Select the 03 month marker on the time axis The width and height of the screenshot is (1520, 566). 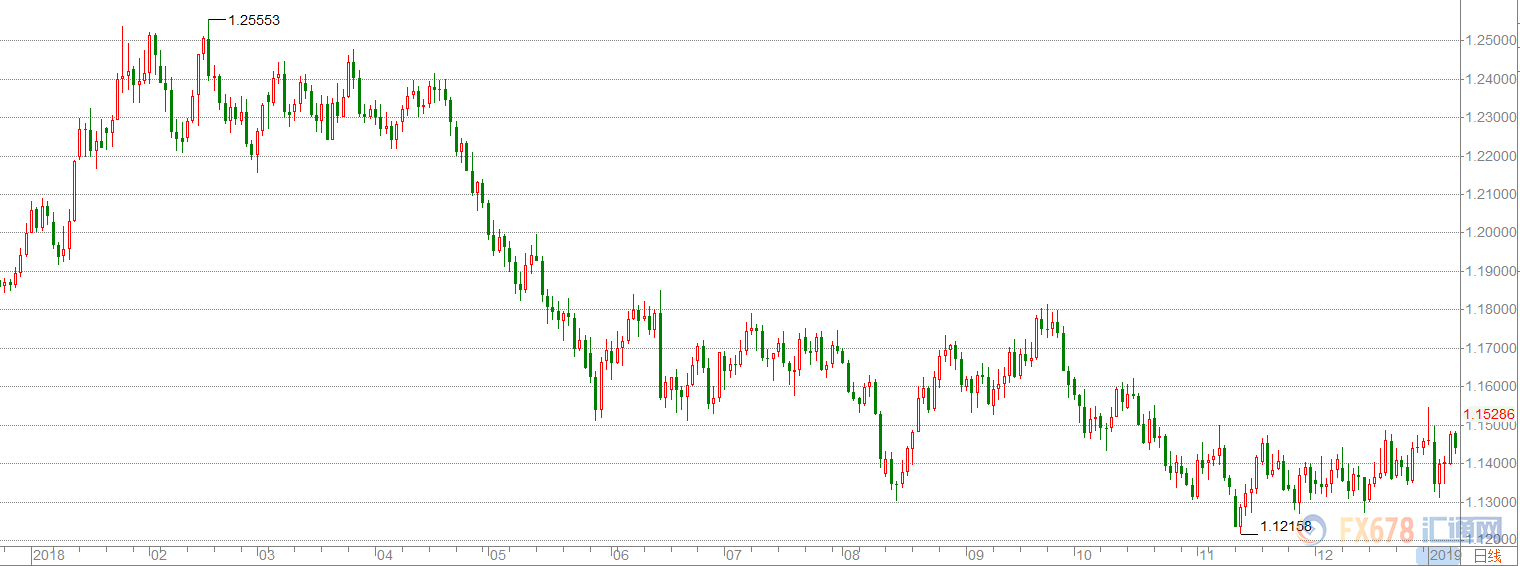(x=266, y=555)
